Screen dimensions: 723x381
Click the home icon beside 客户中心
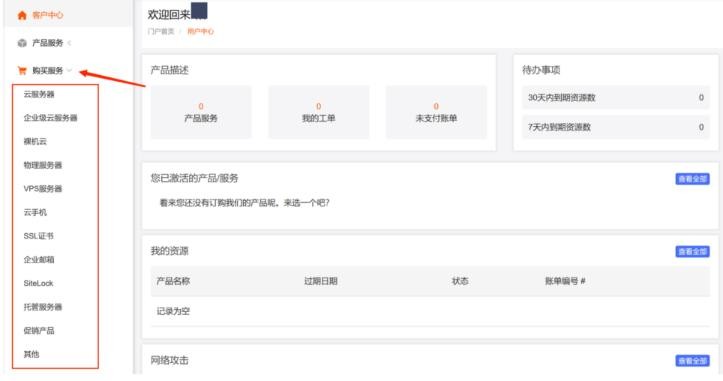coord(22,15)
